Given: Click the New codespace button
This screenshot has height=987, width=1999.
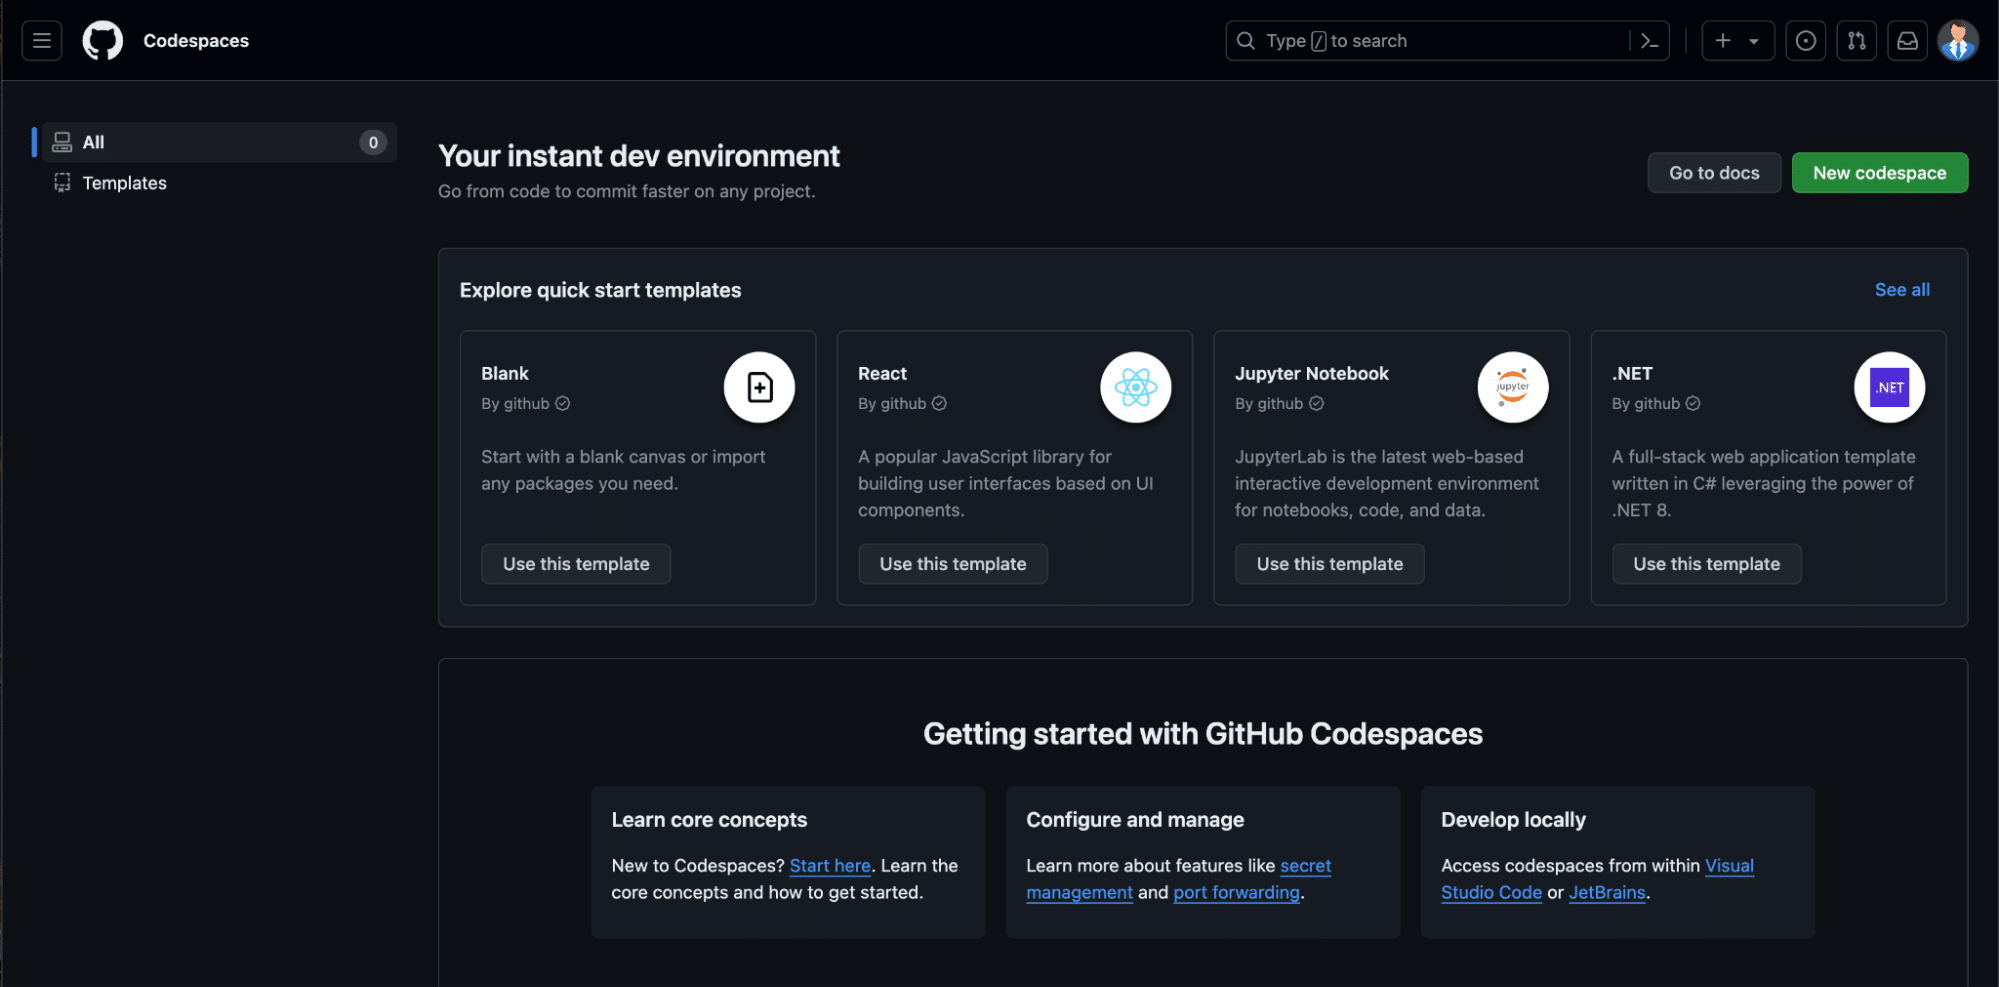Looking at the screenshot, I should pos(1879,172).
